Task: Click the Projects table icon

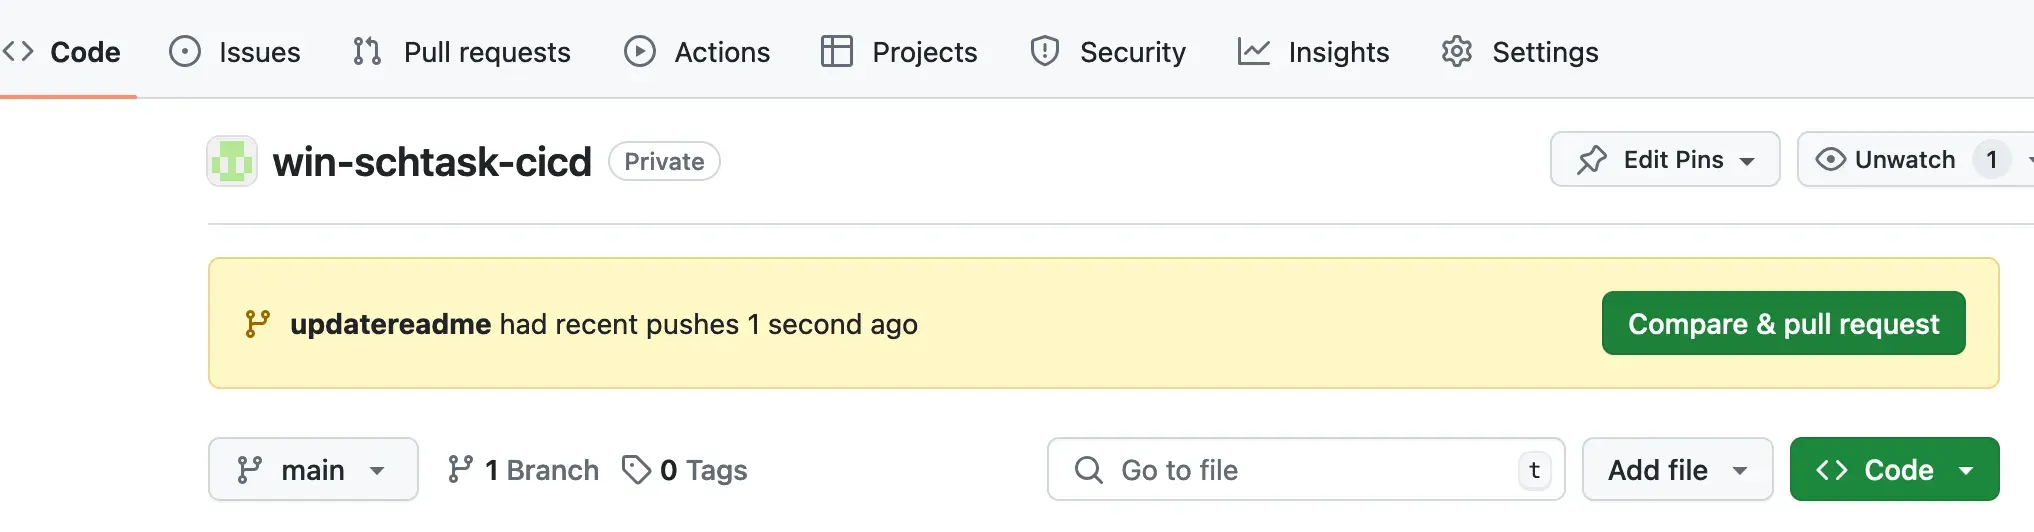Action: click(x=837, y=51)
